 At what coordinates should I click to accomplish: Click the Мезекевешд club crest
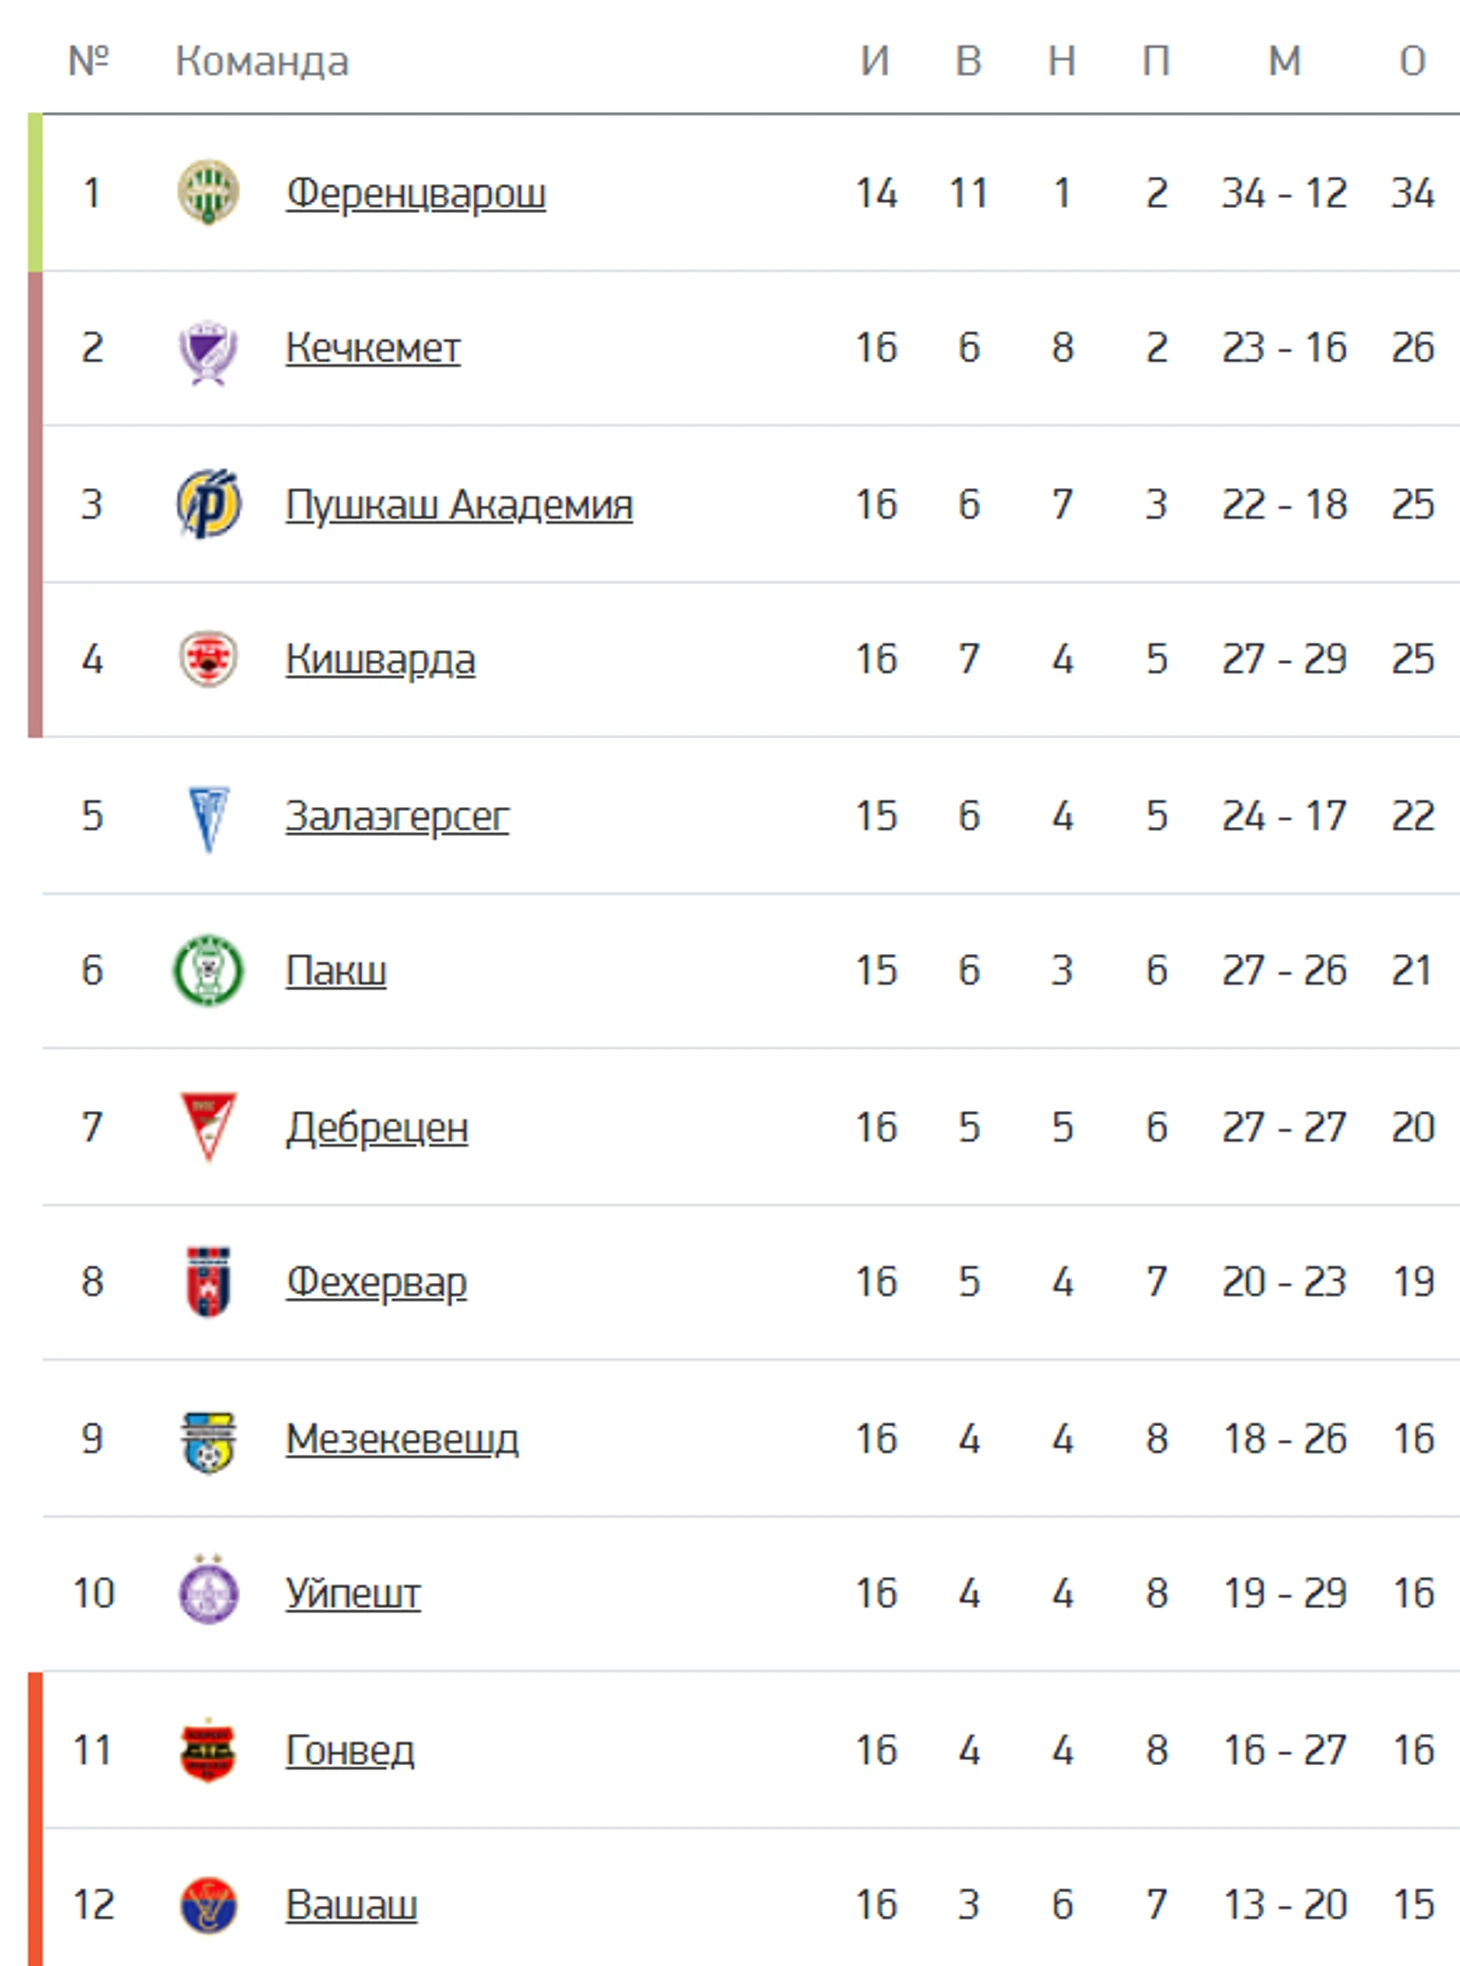pos(208,1440)
